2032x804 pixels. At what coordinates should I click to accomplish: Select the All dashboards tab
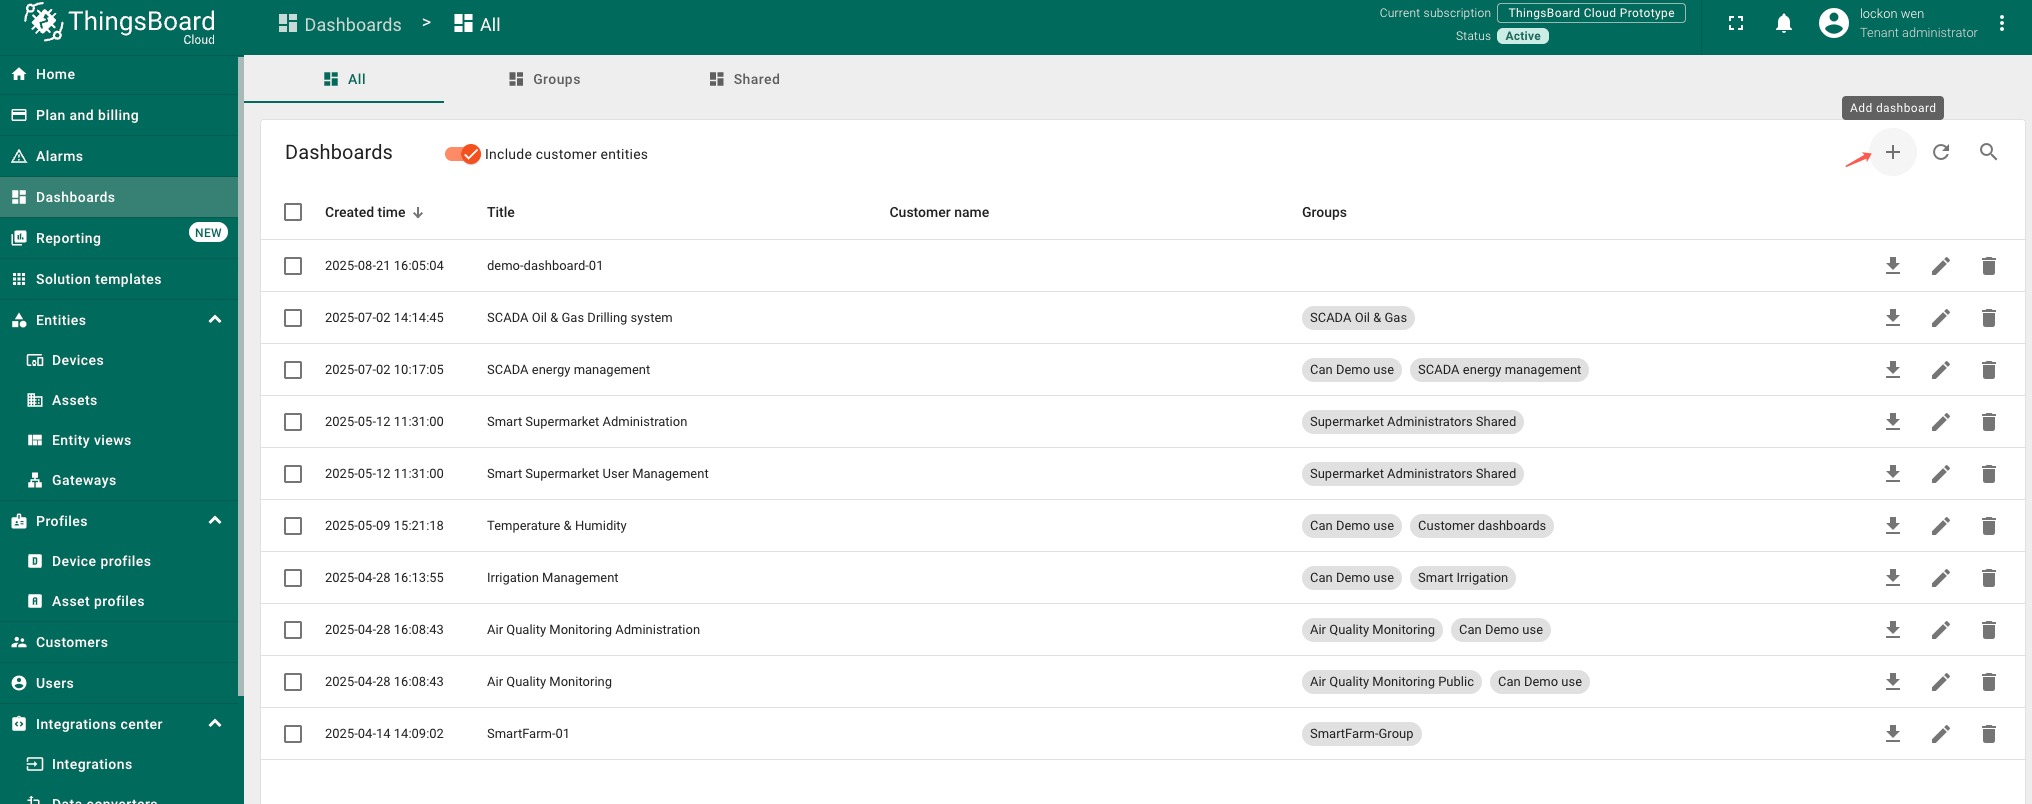point(344,79)
